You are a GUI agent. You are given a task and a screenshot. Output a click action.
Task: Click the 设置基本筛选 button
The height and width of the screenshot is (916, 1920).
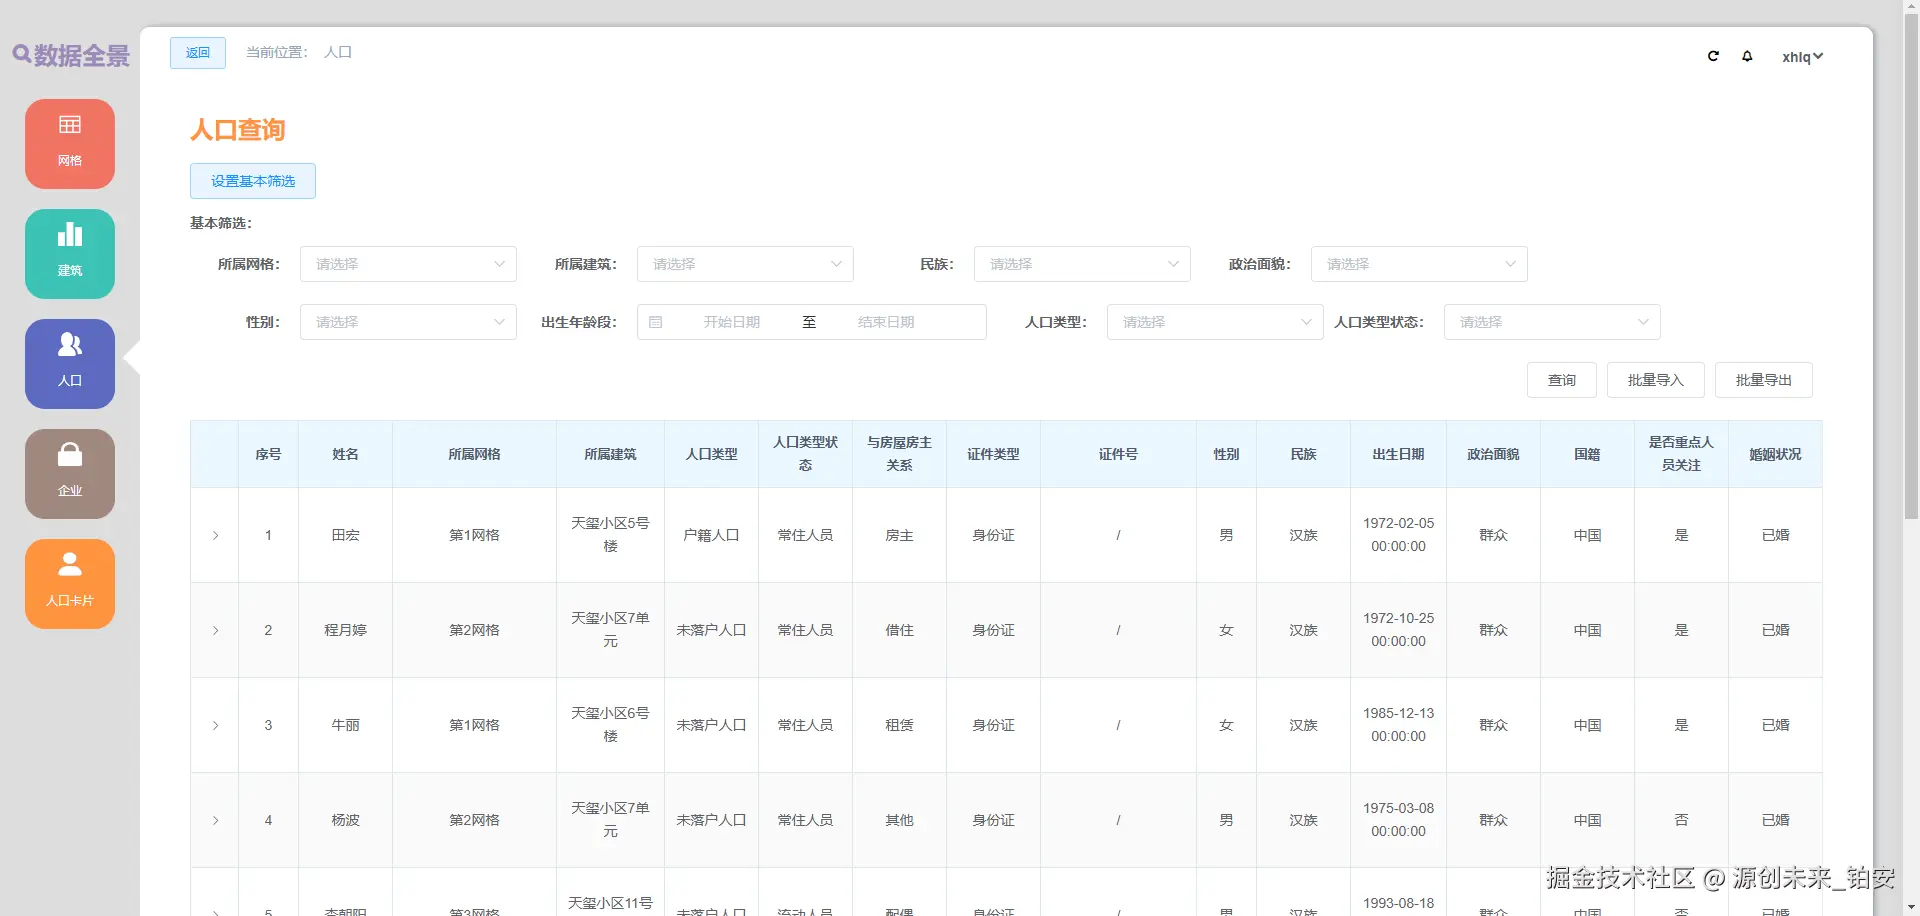pyautogui.click(x=253, y=181)
